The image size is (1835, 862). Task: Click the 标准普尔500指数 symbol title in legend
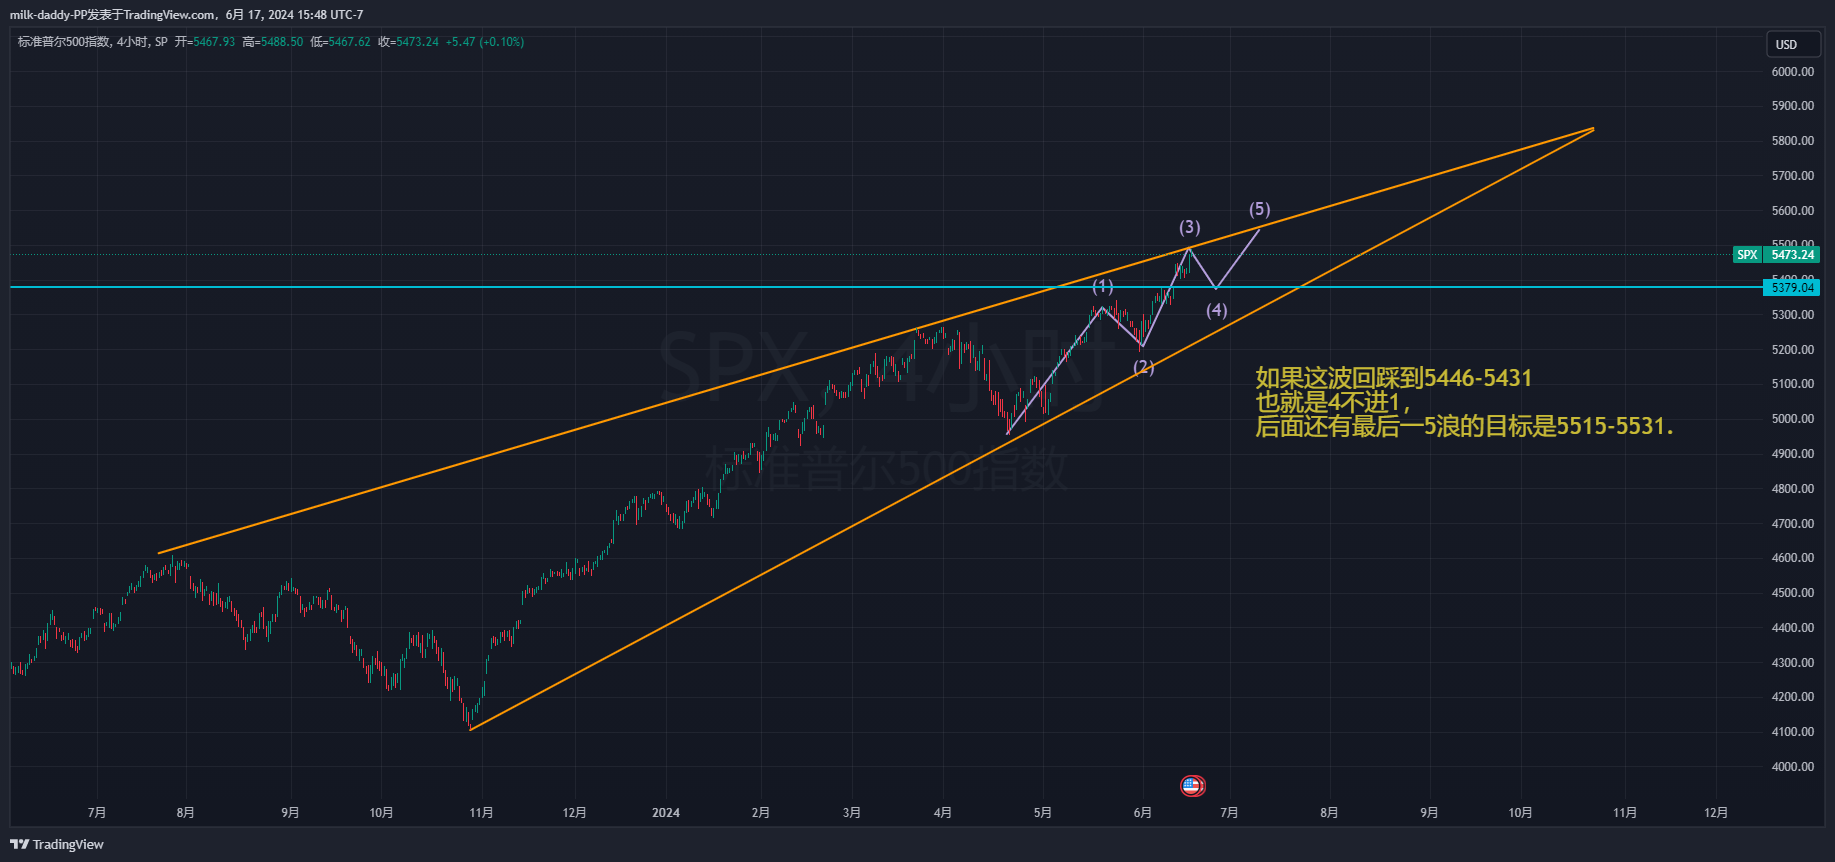pos(64,42)
